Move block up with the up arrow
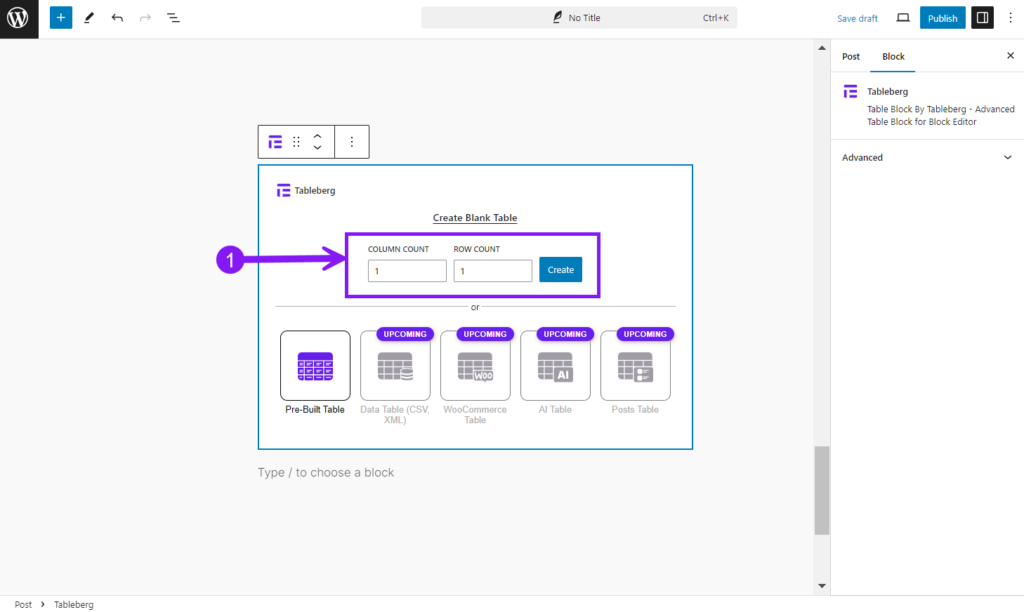This screenshot has height=612, width=1024. pos(317,136)
